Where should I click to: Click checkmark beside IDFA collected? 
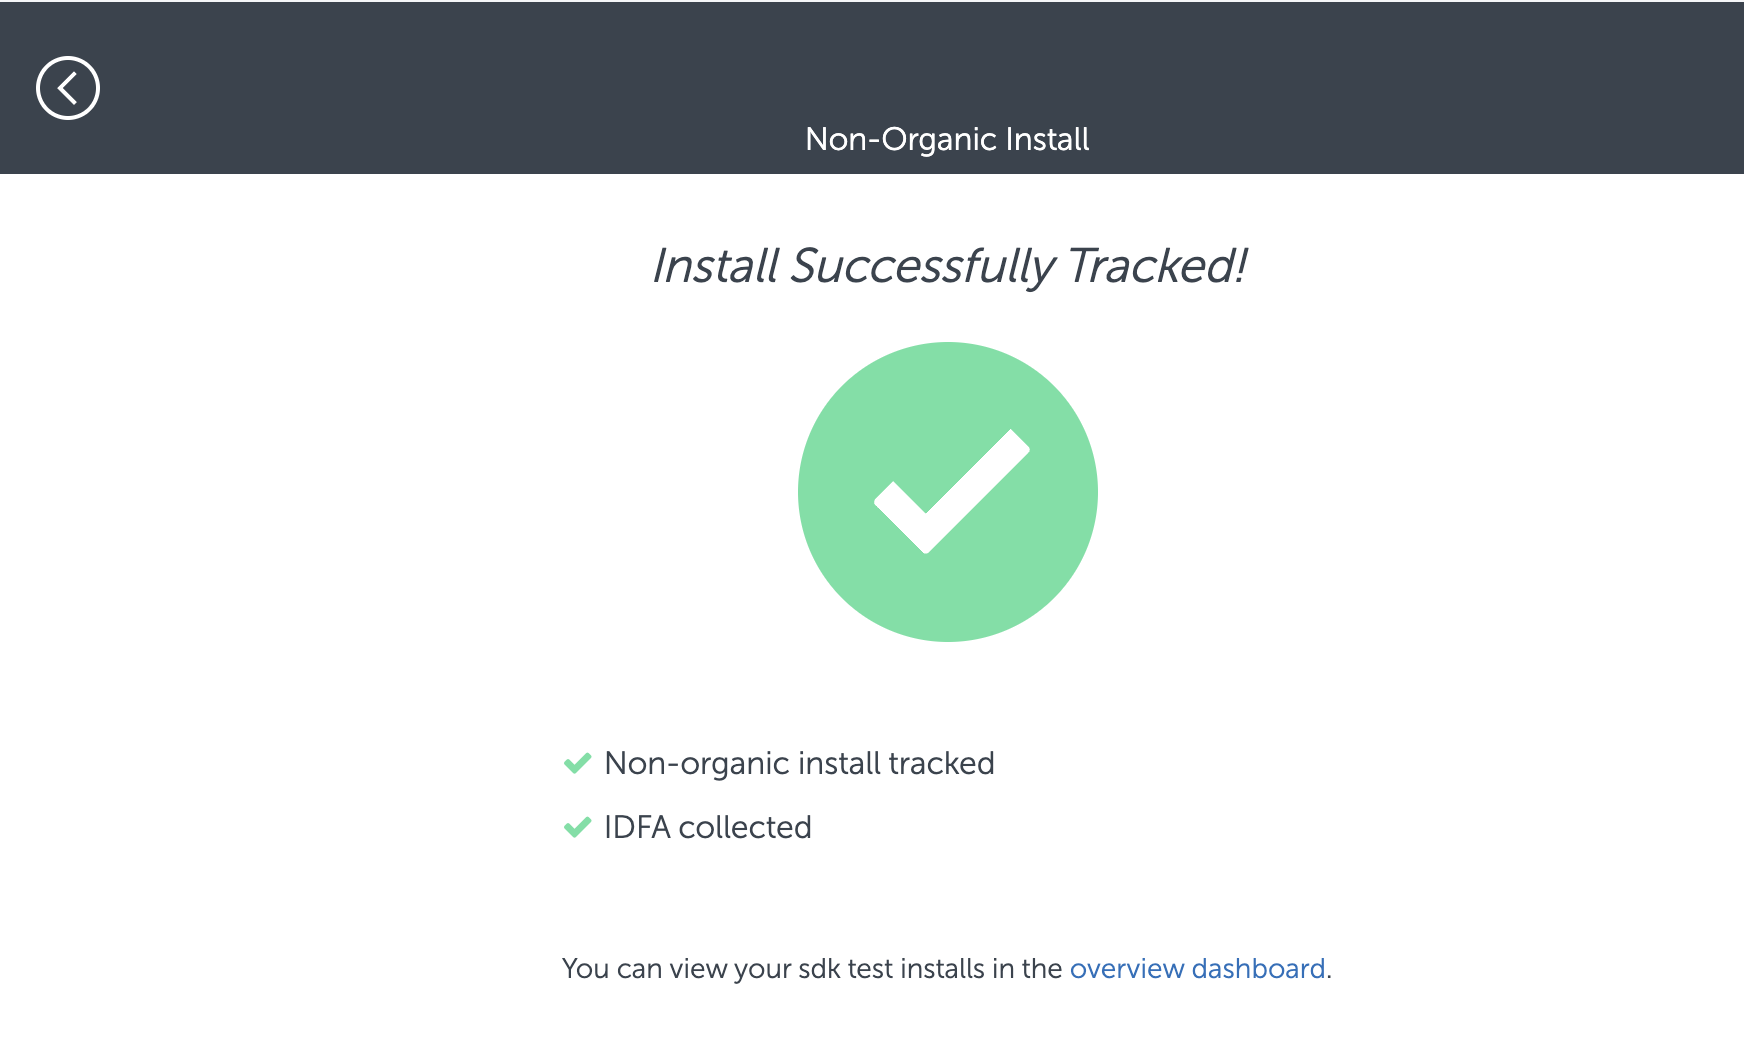(x=578, y=828)
